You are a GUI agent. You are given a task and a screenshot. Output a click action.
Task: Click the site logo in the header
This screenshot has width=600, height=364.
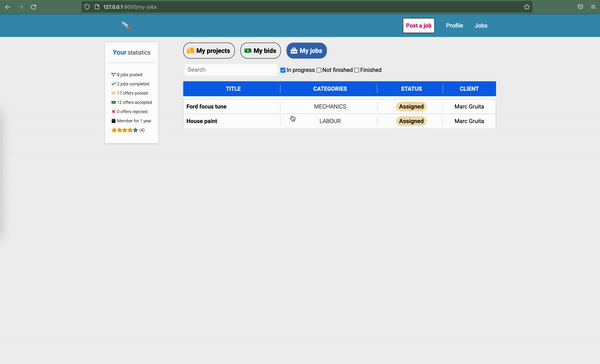click(127, 26)
